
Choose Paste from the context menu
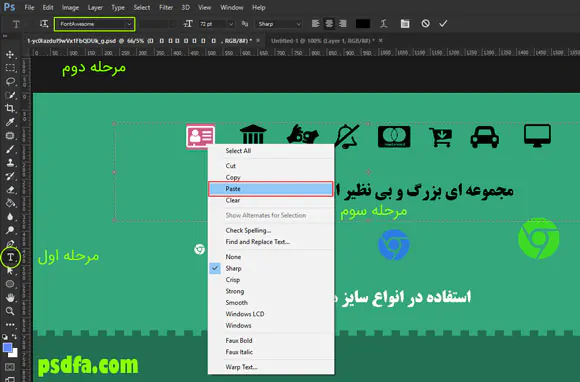(x=270, y=189)
